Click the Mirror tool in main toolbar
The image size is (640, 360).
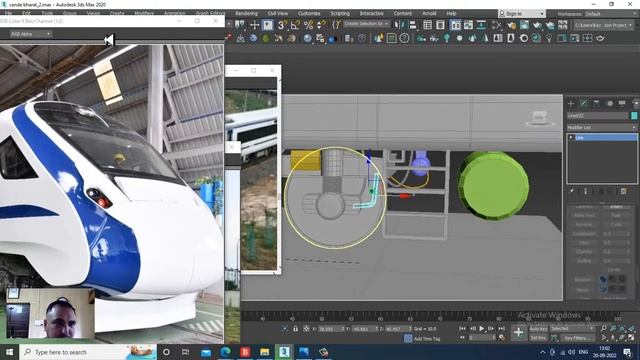click(399, 25)
